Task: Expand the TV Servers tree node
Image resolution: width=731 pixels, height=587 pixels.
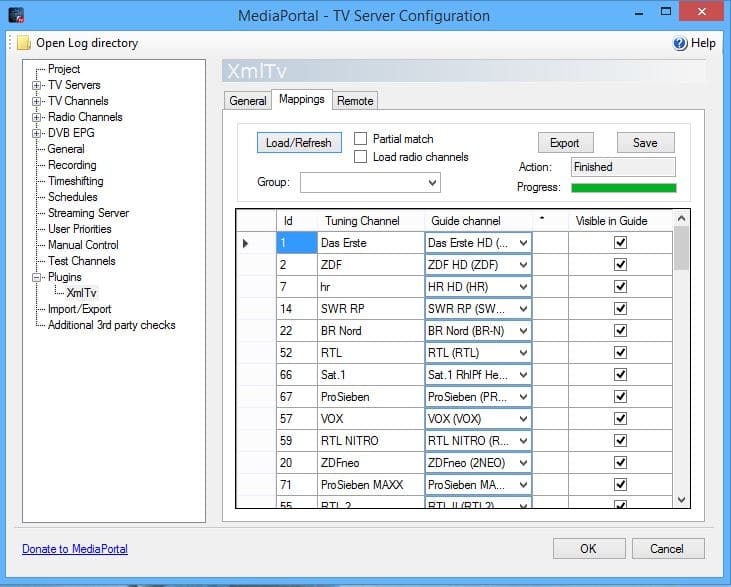Action: point(37,85)
